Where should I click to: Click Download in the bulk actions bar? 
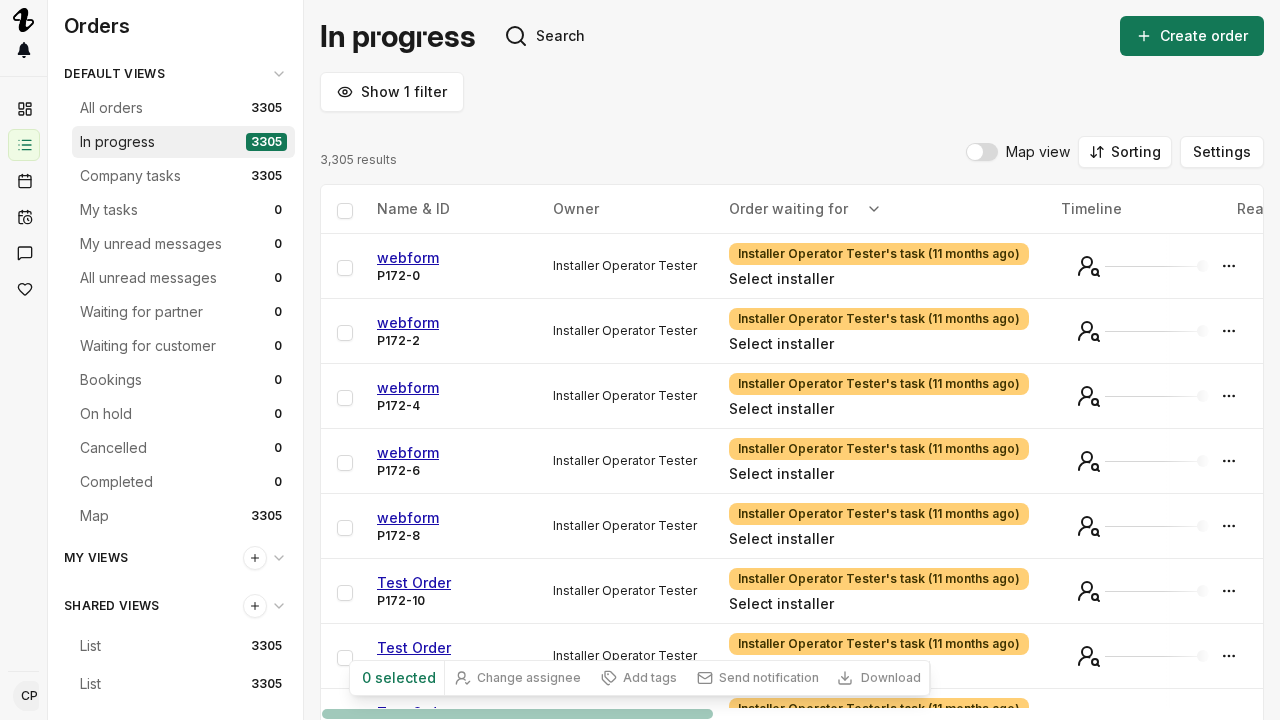(x=879, y=678)
